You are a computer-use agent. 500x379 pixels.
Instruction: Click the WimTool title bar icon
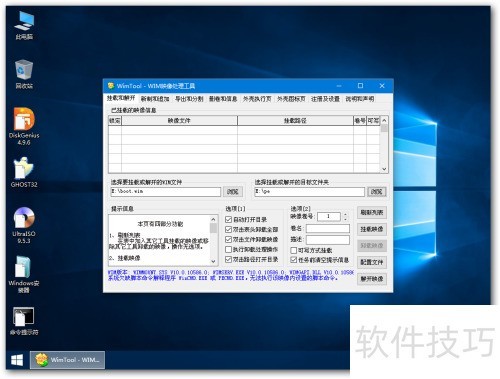pos(111,86)
